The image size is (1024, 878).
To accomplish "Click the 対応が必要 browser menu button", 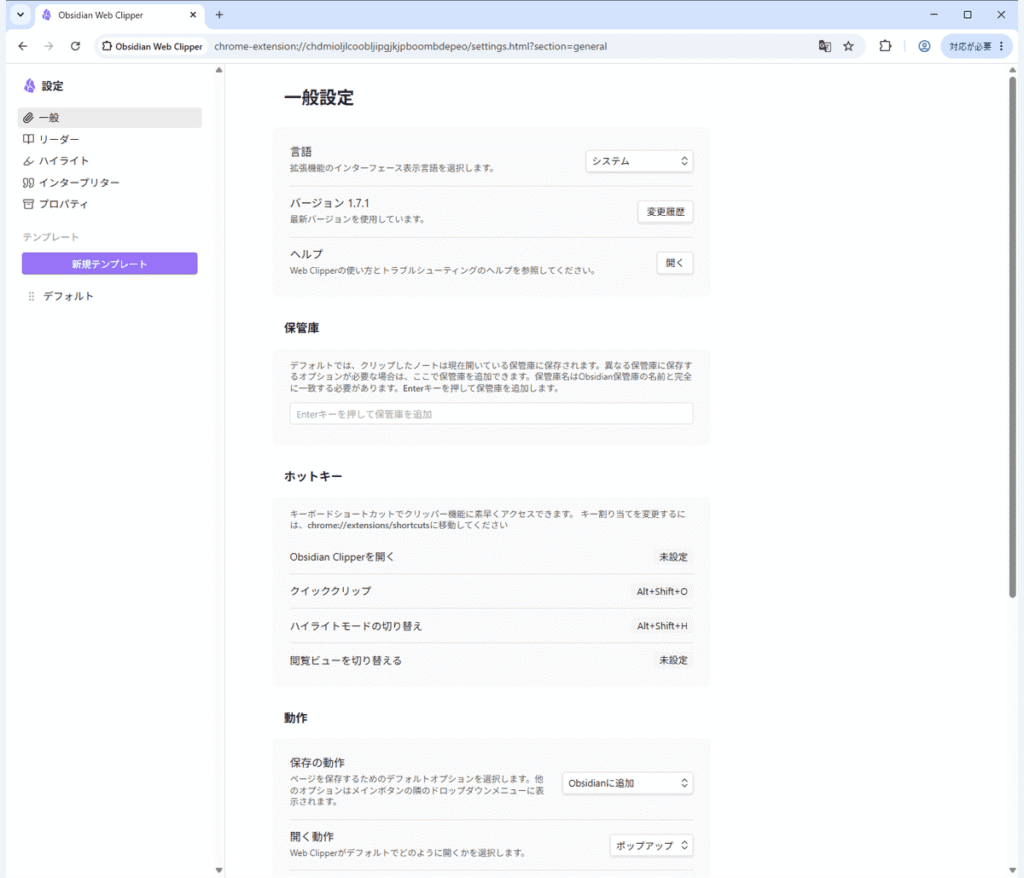I will [x=977, y=46].
